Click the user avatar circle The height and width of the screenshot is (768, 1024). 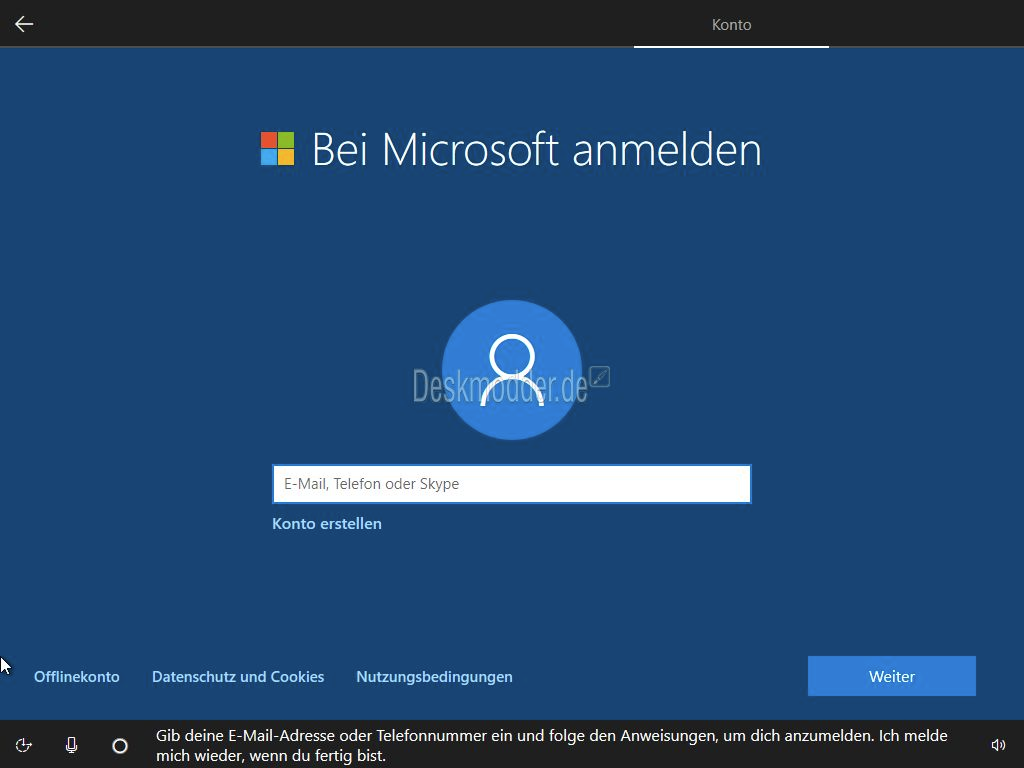512,370
